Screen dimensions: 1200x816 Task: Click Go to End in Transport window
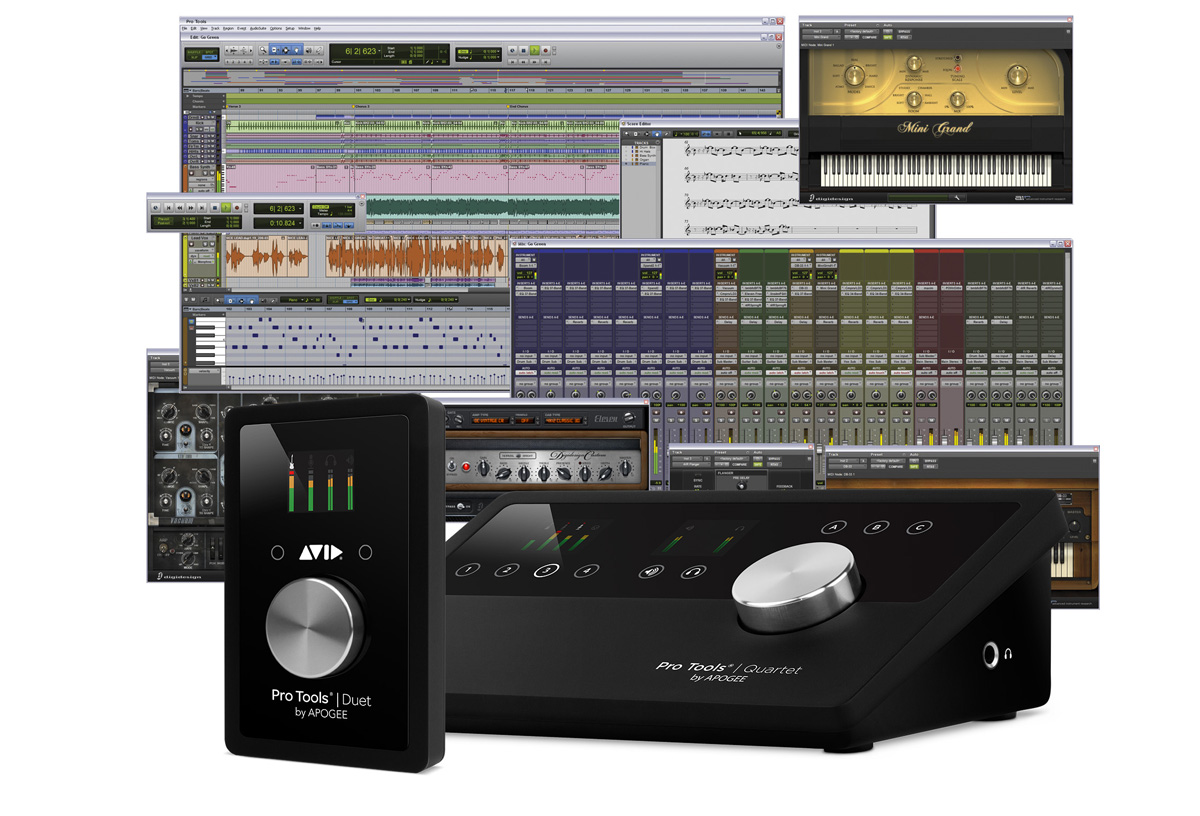[x=202, y=207]
